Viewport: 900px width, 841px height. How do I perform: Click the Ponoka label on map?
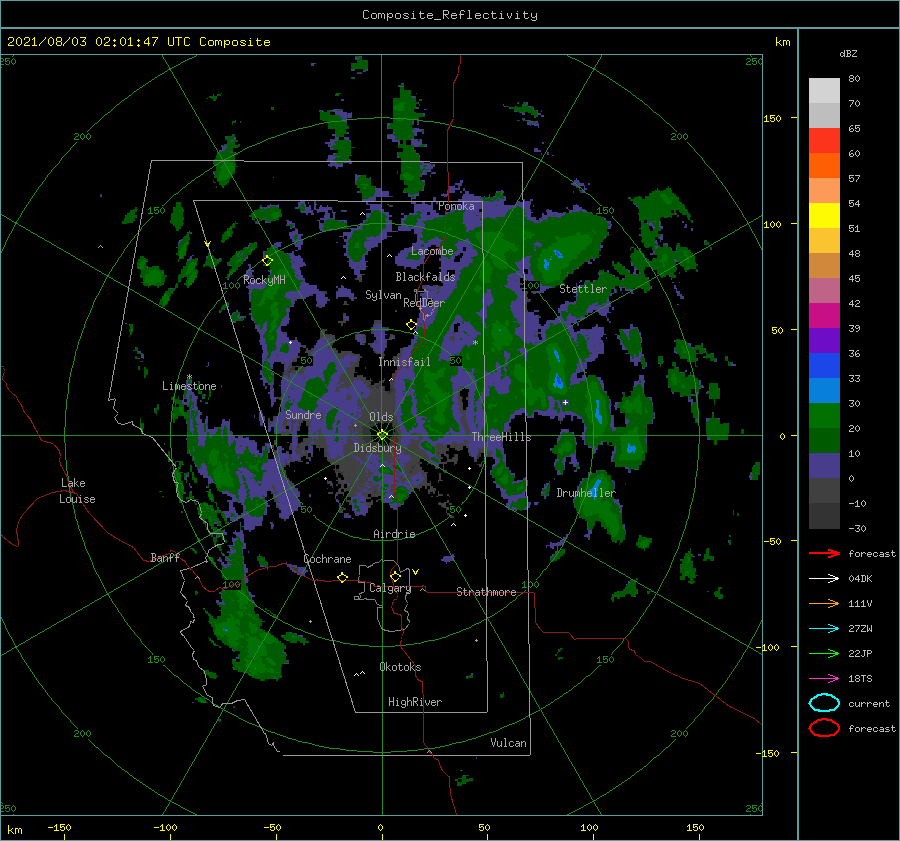(x=456, y=206)
